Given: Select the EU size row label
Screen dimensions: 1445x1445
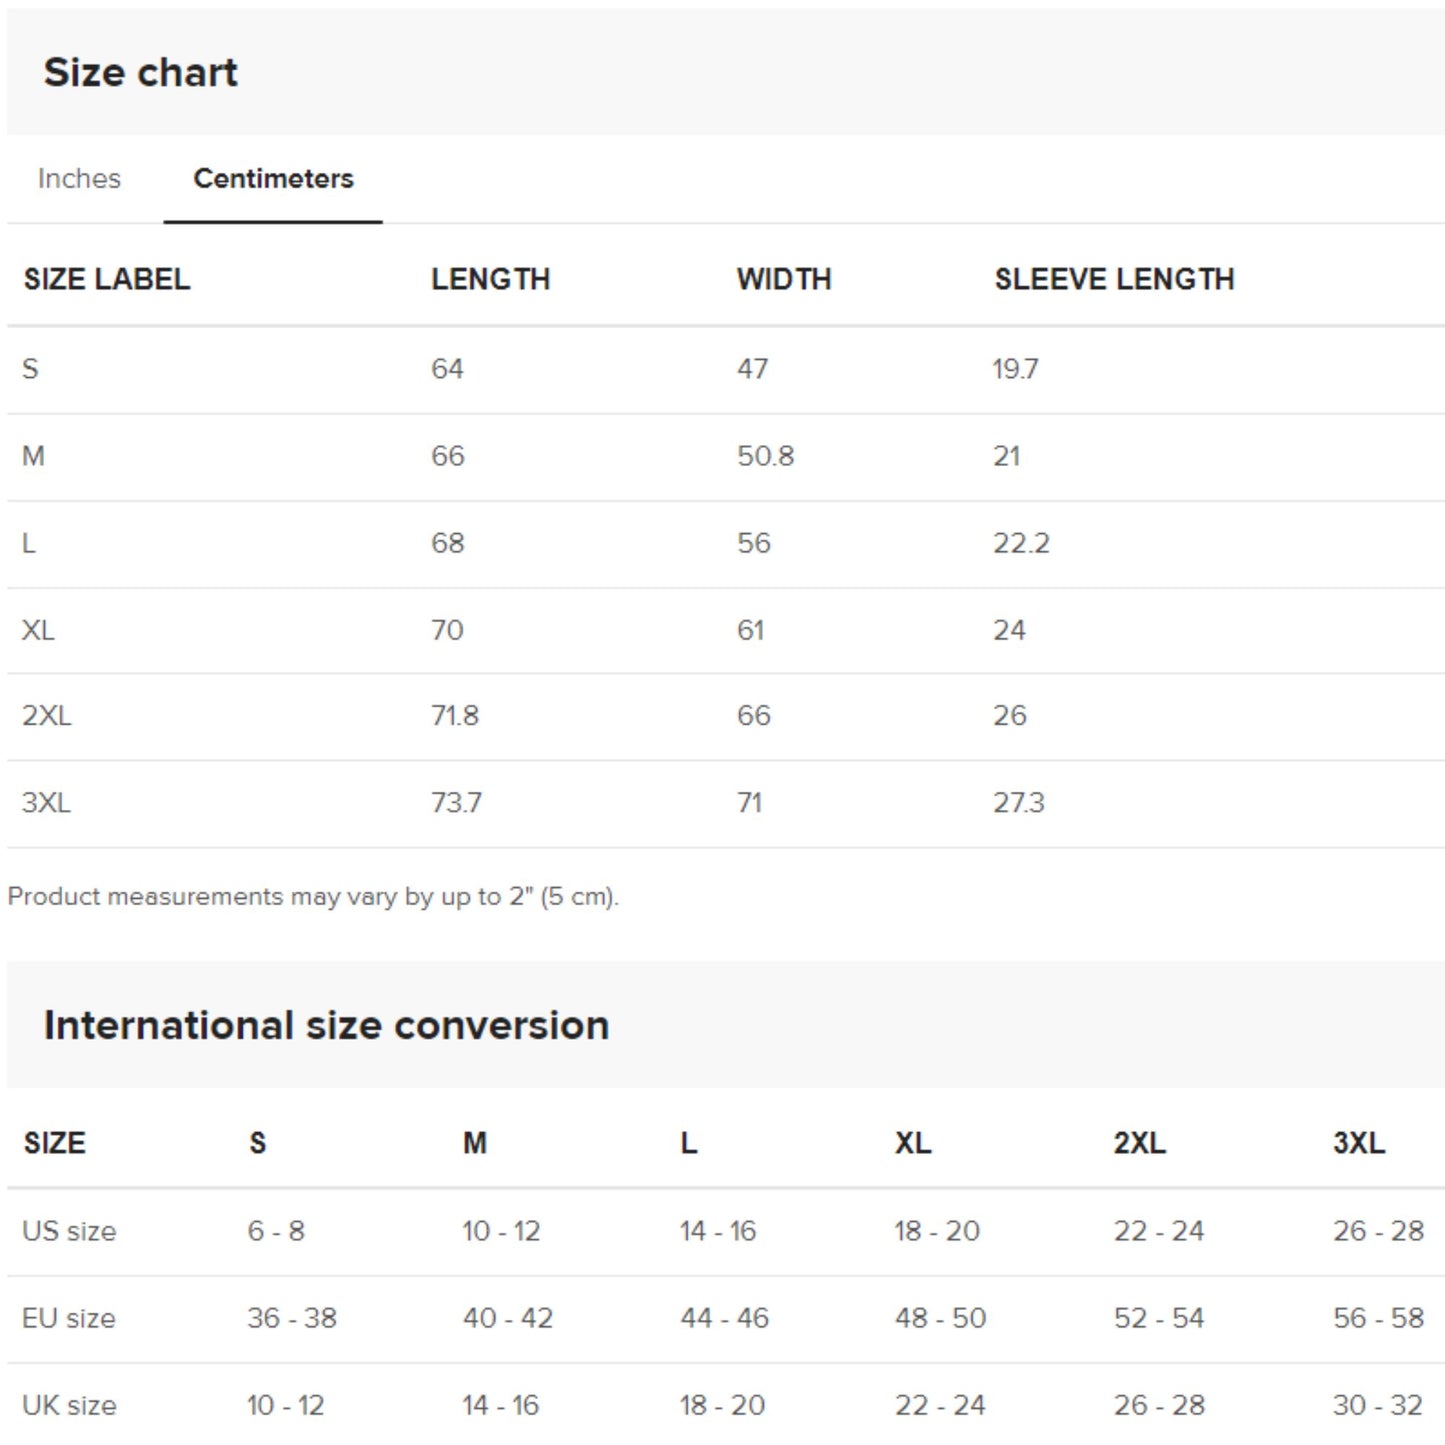Looking at the screenshot, I should click(x=68, y=1318).
